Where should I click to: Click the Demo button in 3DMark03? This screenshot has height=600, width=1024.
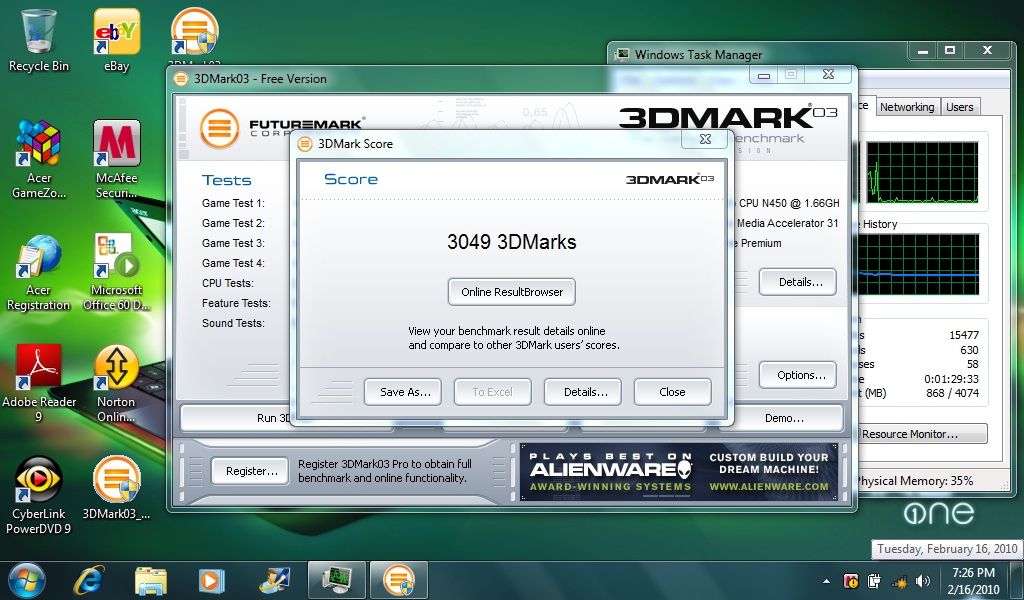click(x=784, y=418)
